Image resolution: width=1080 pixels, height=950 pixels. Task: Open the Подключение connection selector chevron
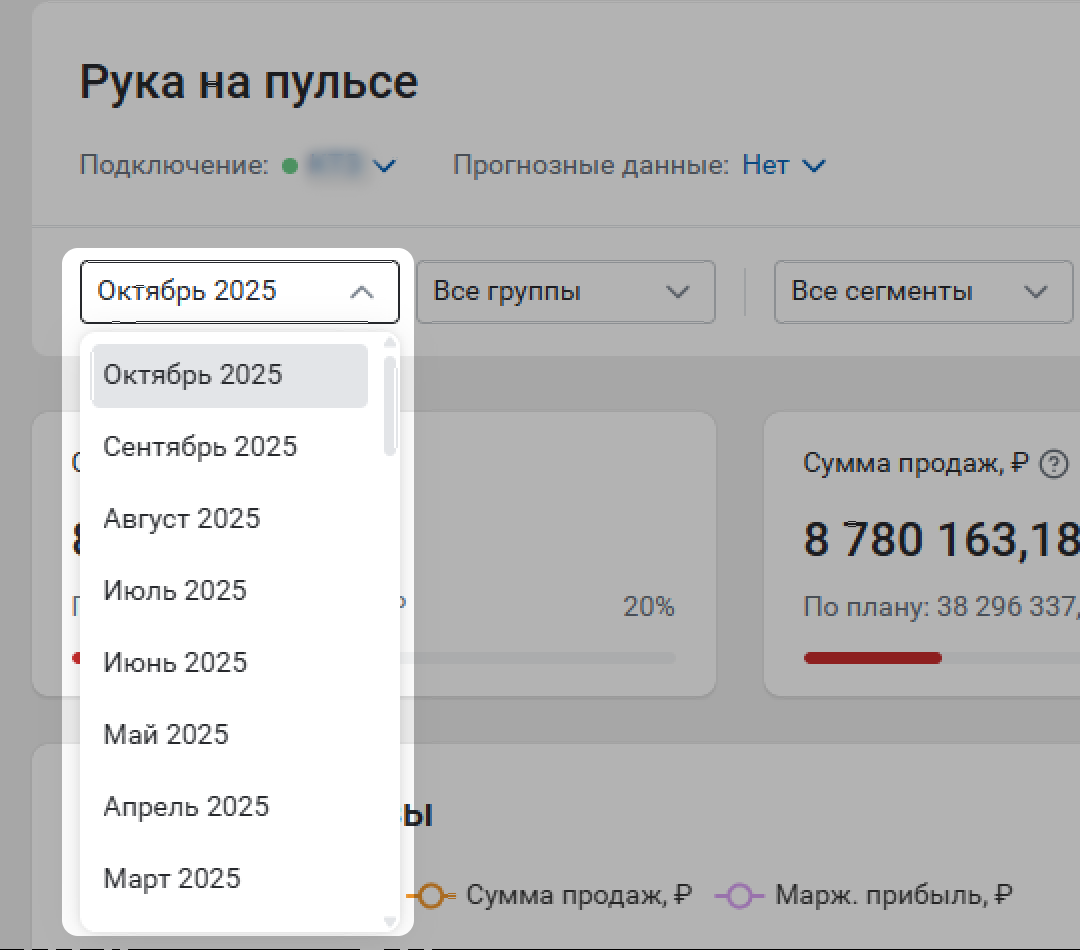point(385,166)
